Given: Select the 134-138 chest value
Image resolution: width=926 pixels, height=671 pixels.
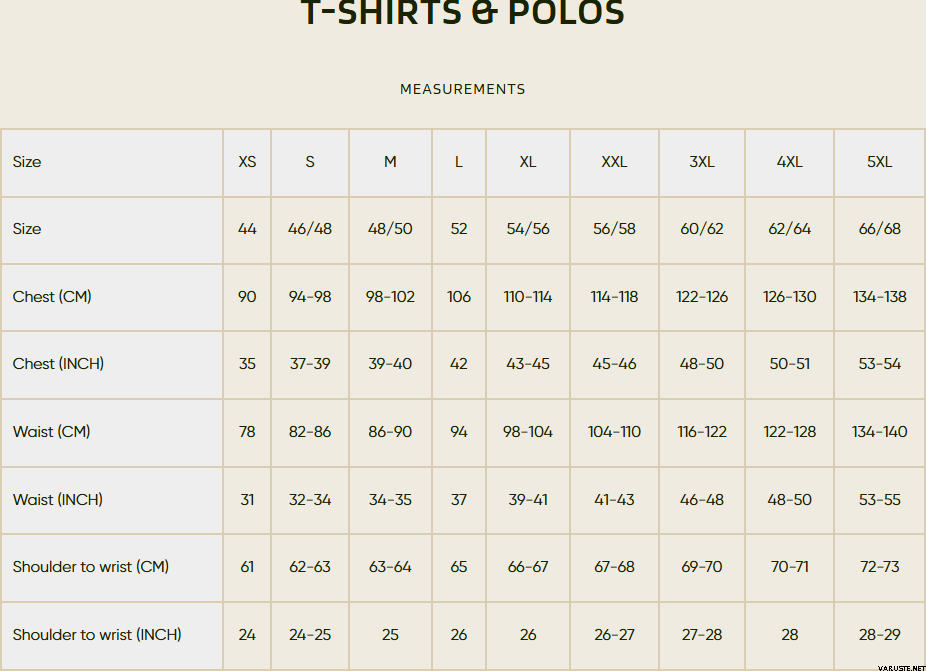Looking at the screenshot, I should 879,297.
